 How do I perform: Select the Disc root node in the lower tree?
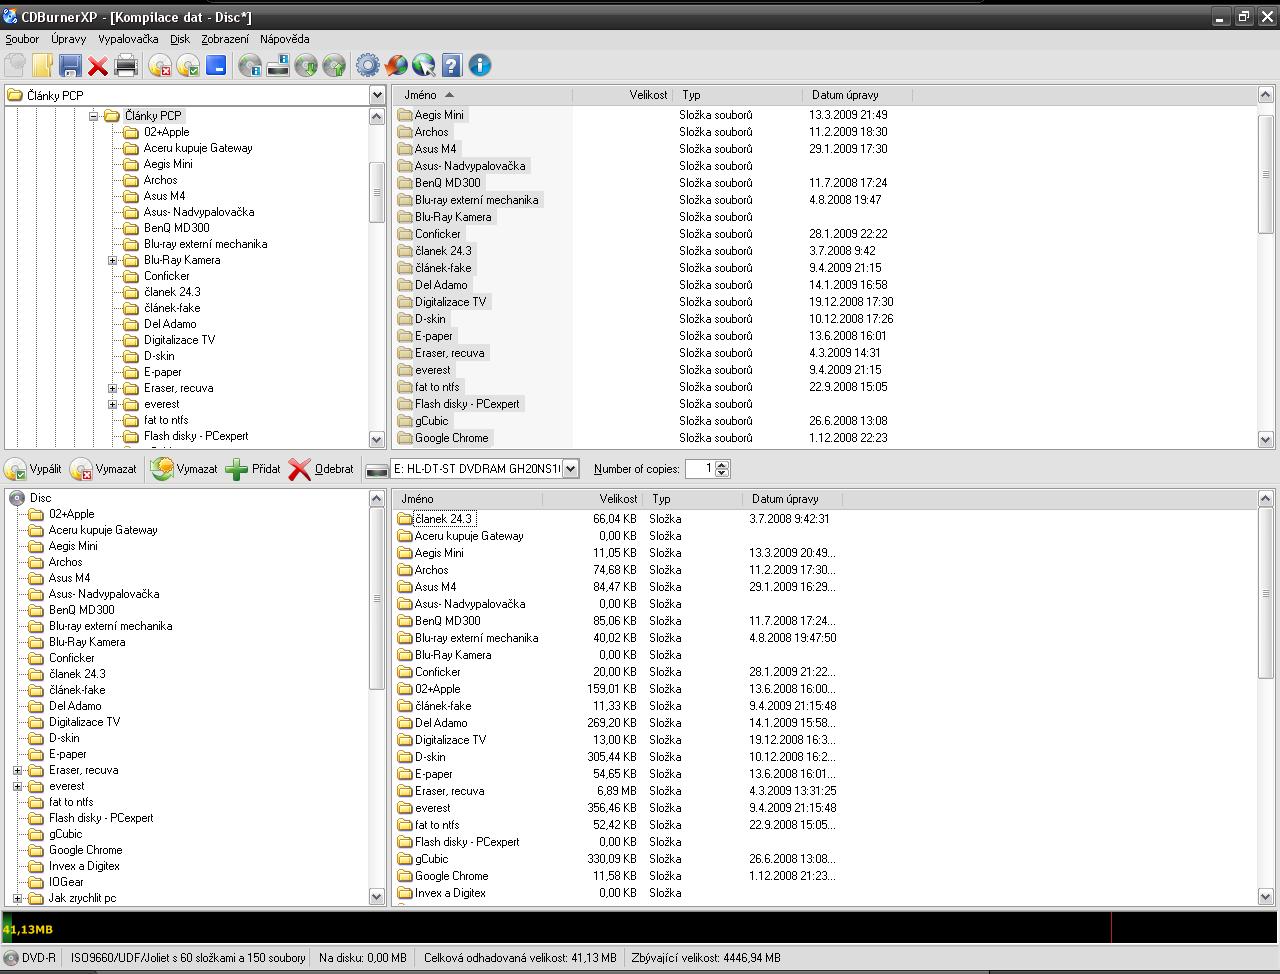[40, 498]
